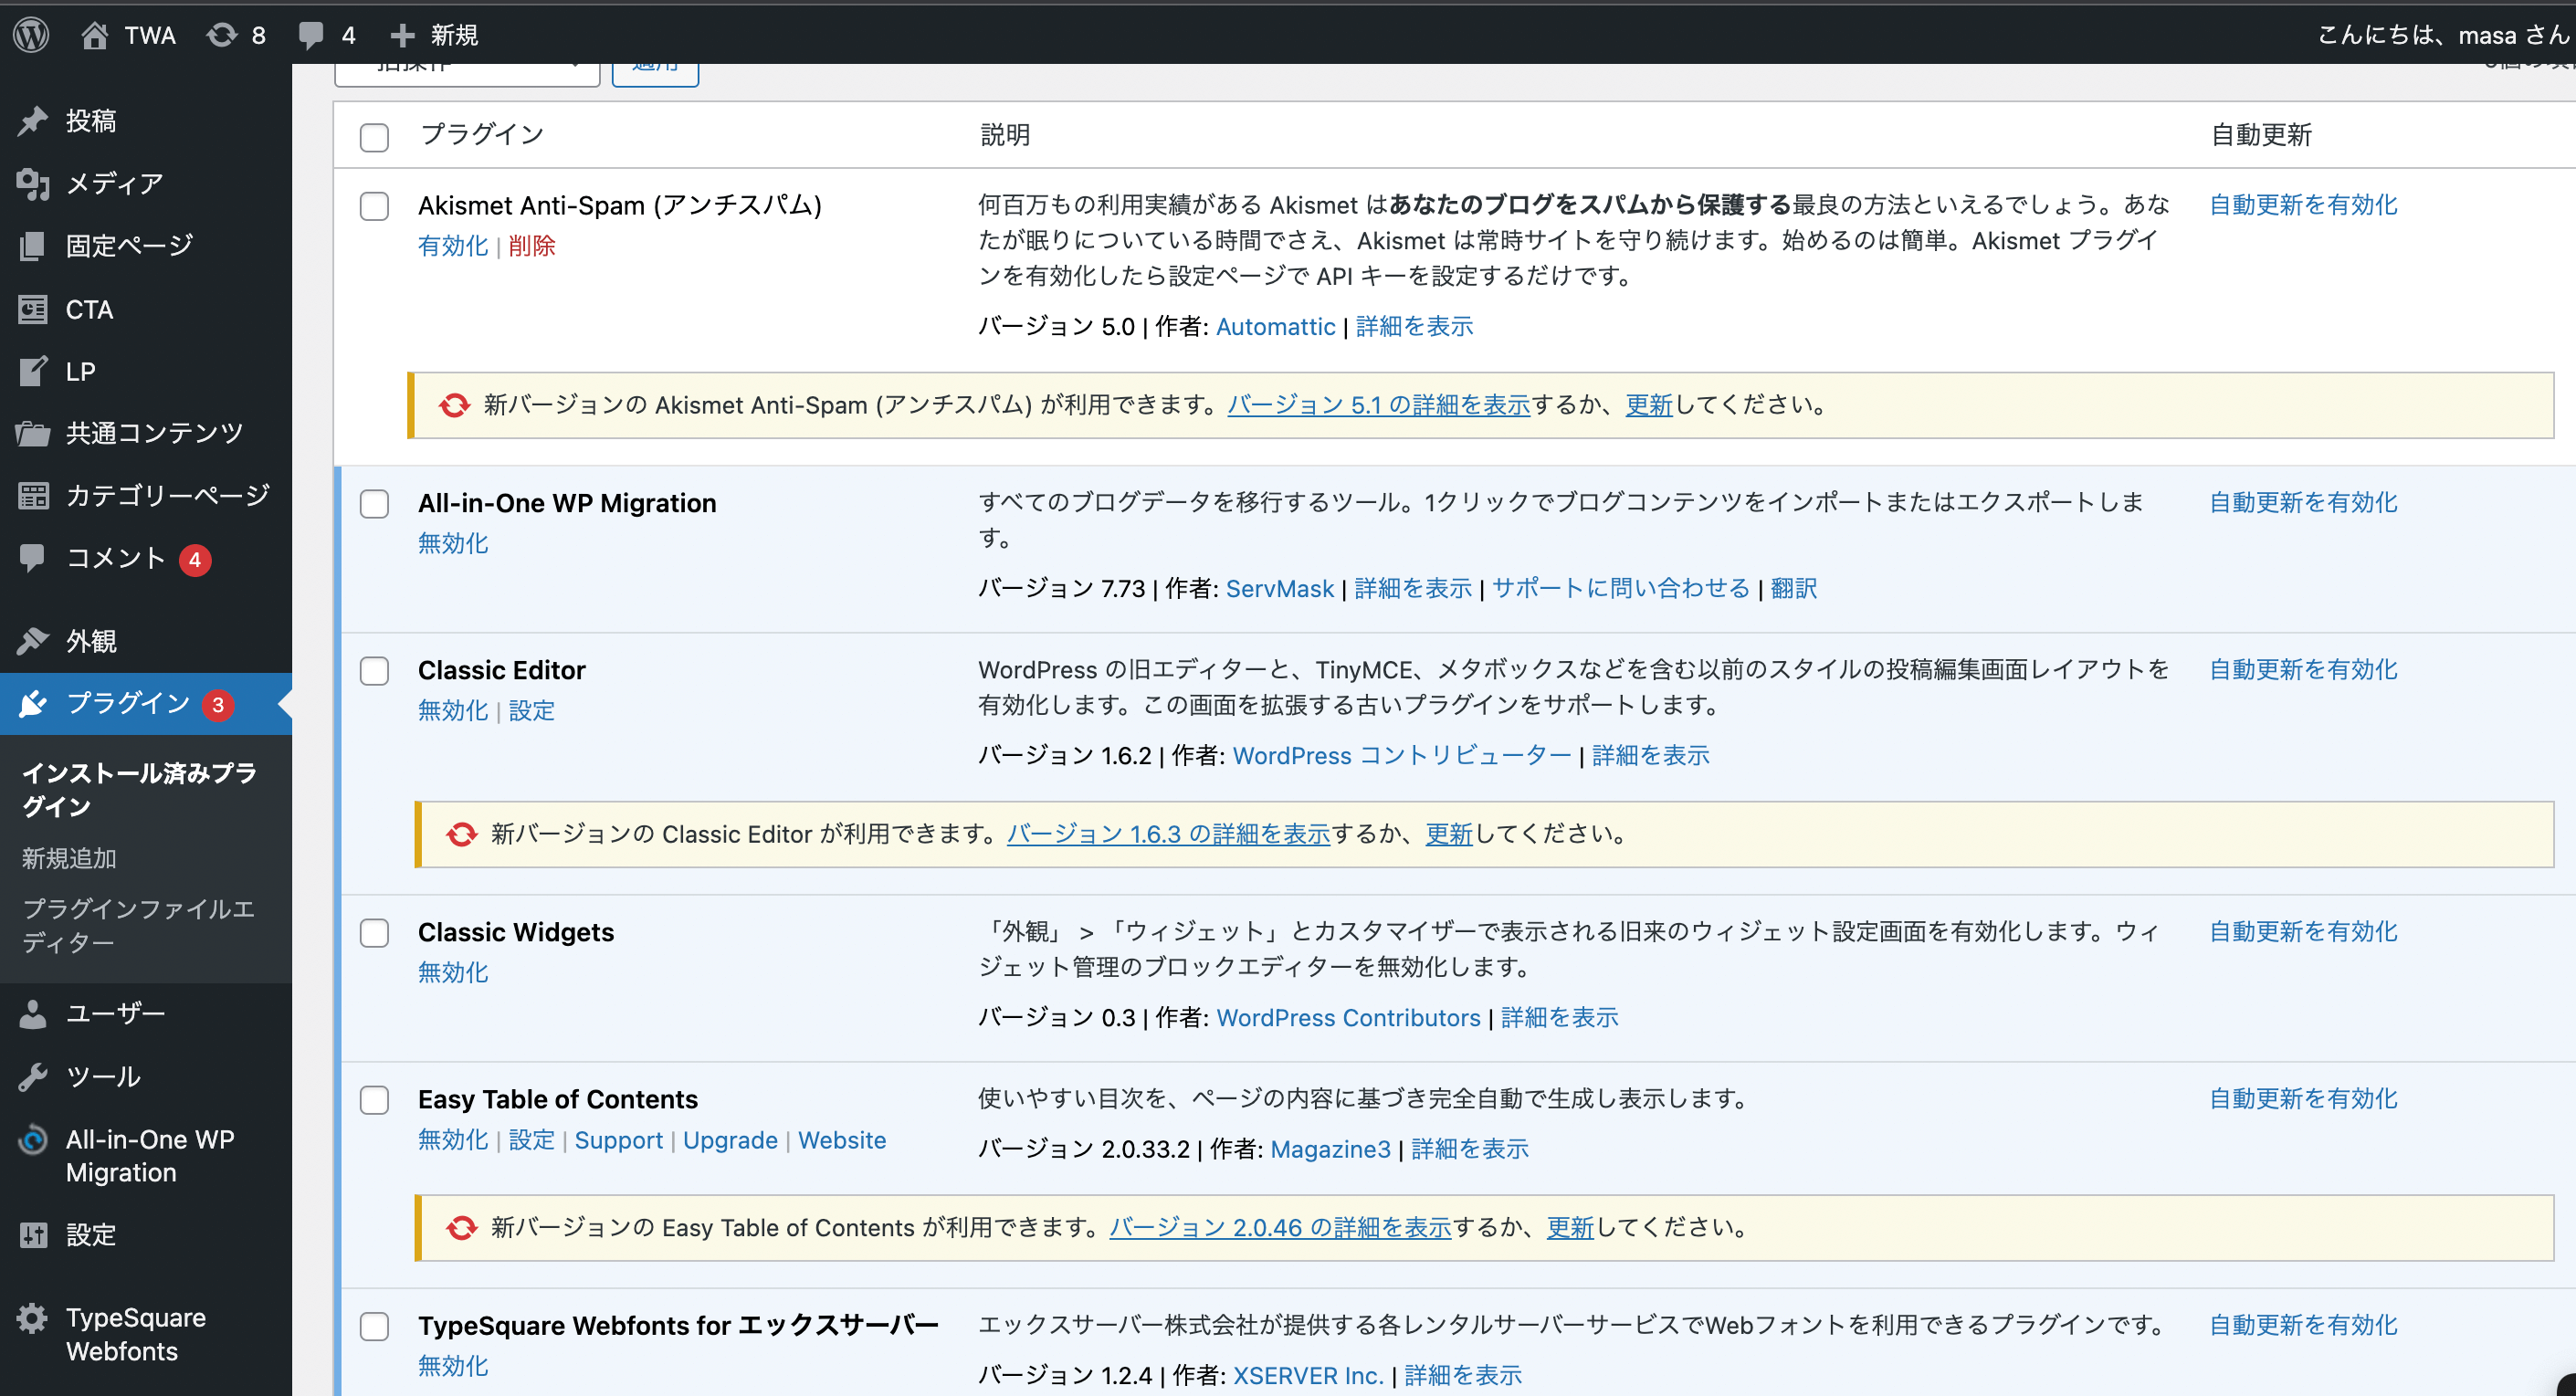This screenshot has width=2576, height=1396.
Task: Open ツール wrench icon
Action: [x=33, y=1076]
